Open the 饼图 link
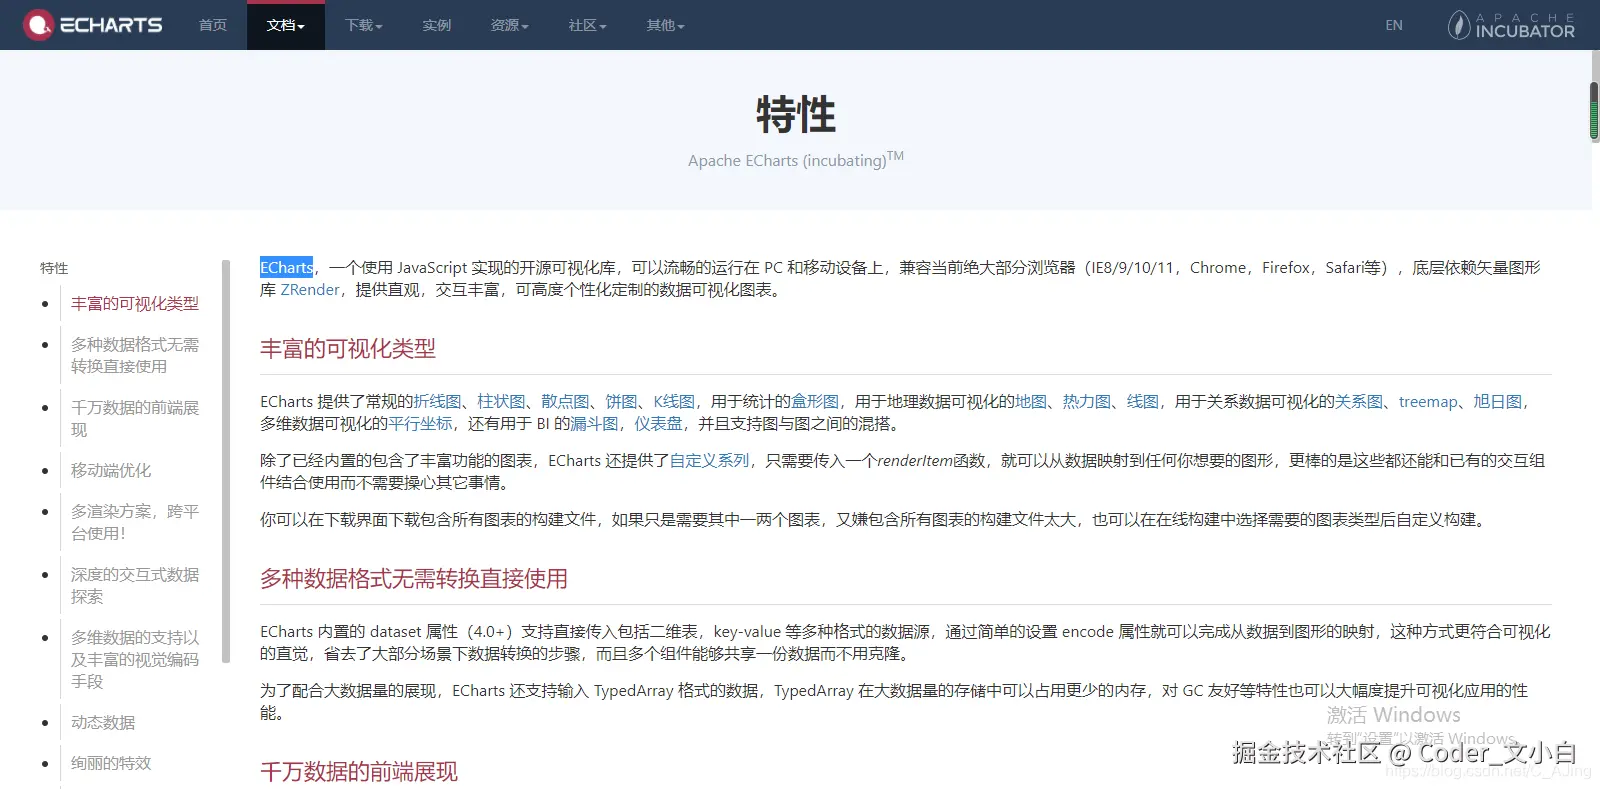Viewport: 1600px width, 789px height. tap(622, 401)
